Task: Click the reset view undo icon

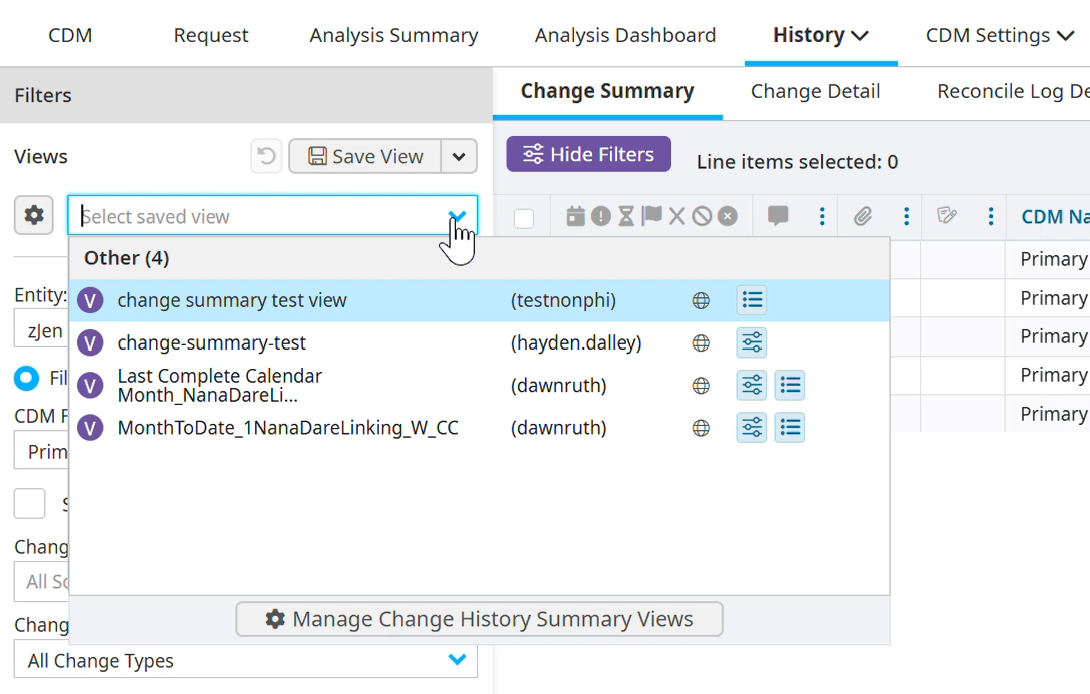Action: coord(266,156)
